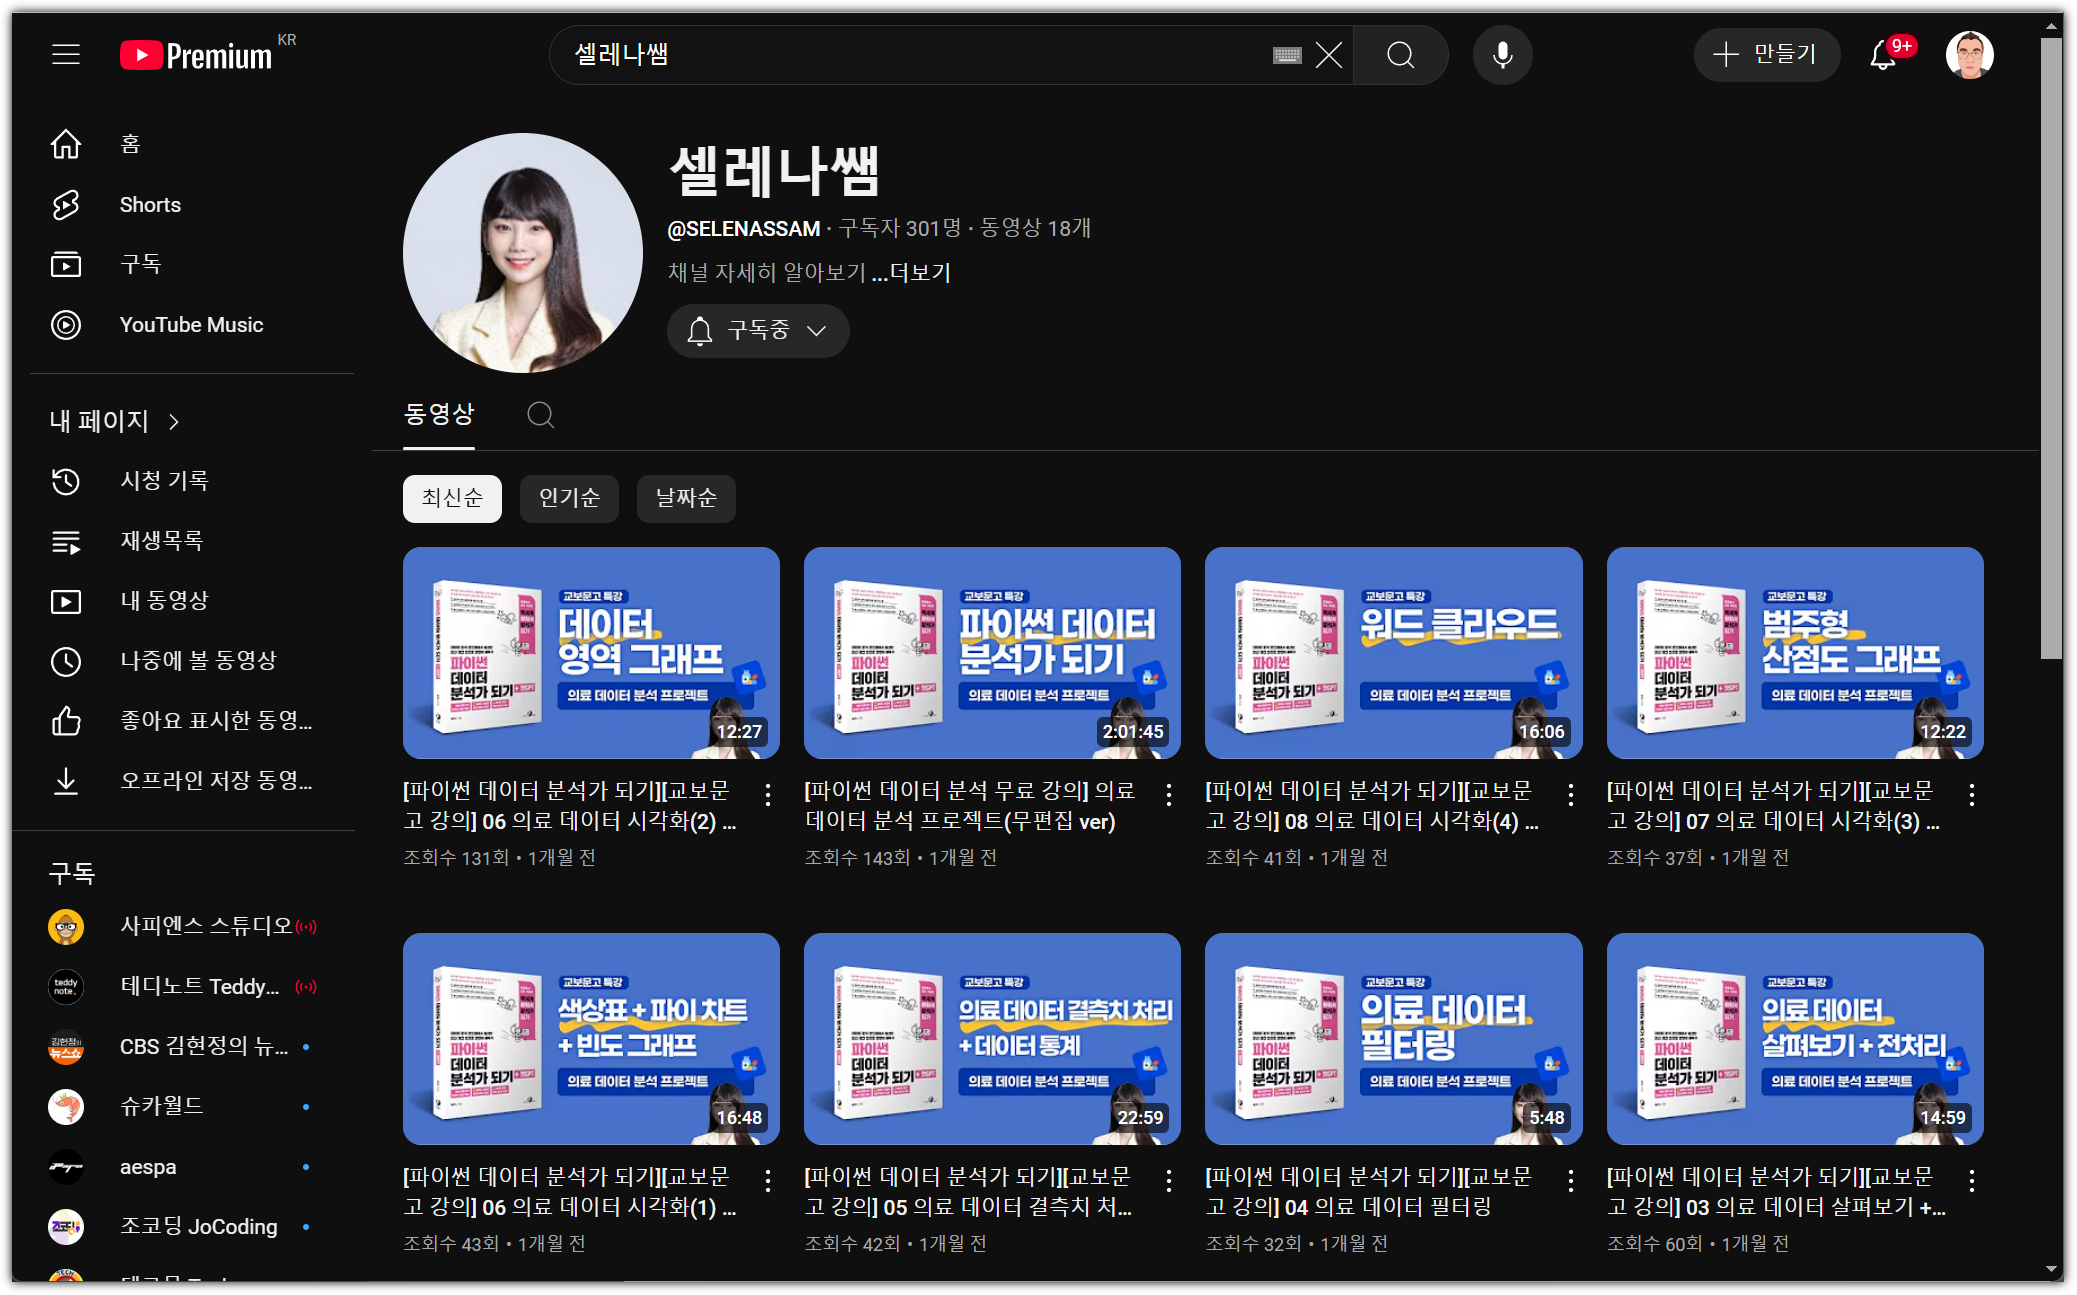The height and width of the screenshot is (1295, 2077).
Task: Click the 만들기 create button
Action: (x=1766, y=55)
